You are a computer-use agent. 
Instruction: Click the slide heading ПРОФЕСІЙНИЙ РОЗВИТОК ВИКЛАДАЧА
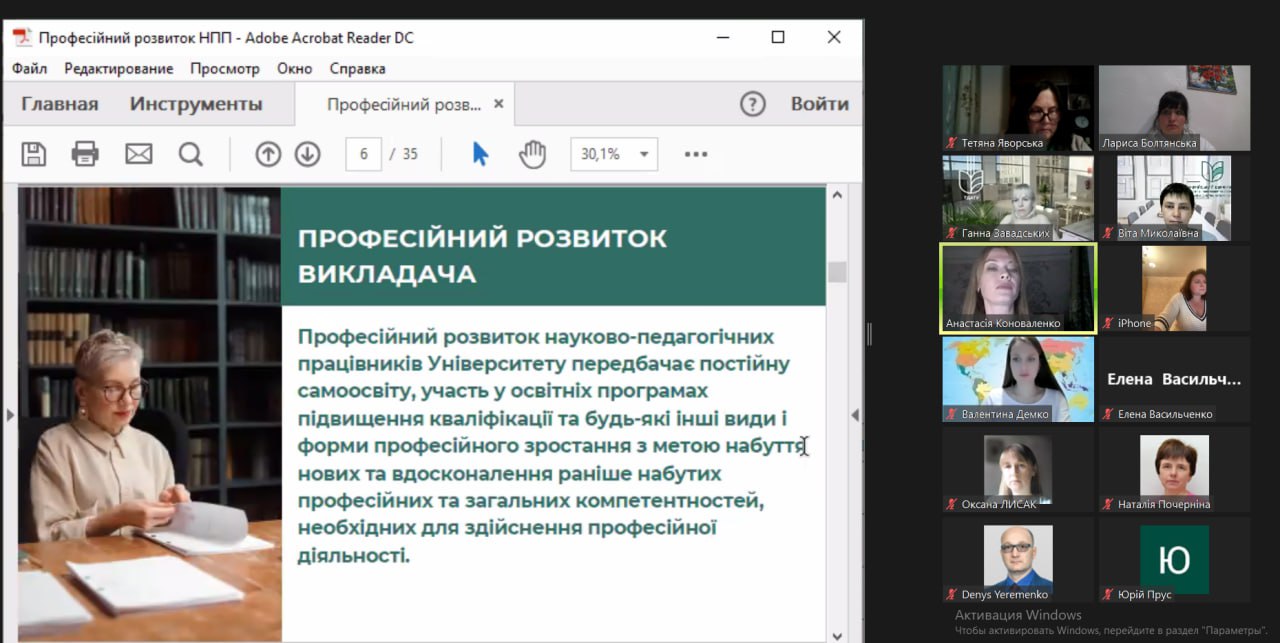tap(482, 256)
